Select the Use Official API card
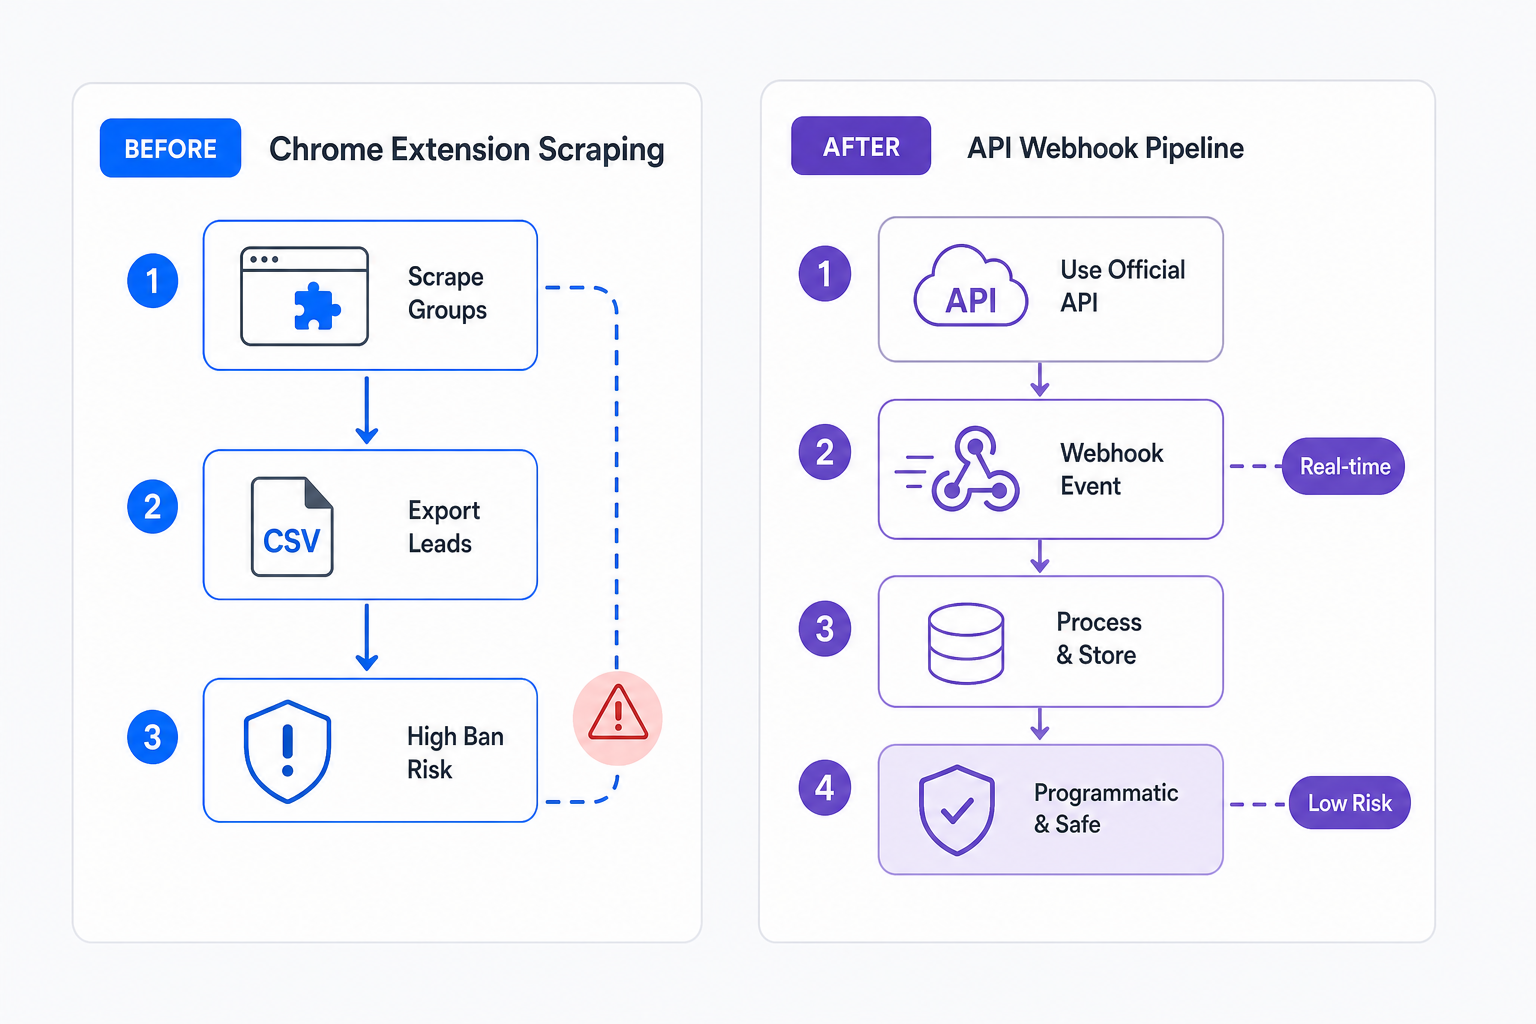The height and width of the screenshot is (1024, 1536). (x=1051, y=289)
